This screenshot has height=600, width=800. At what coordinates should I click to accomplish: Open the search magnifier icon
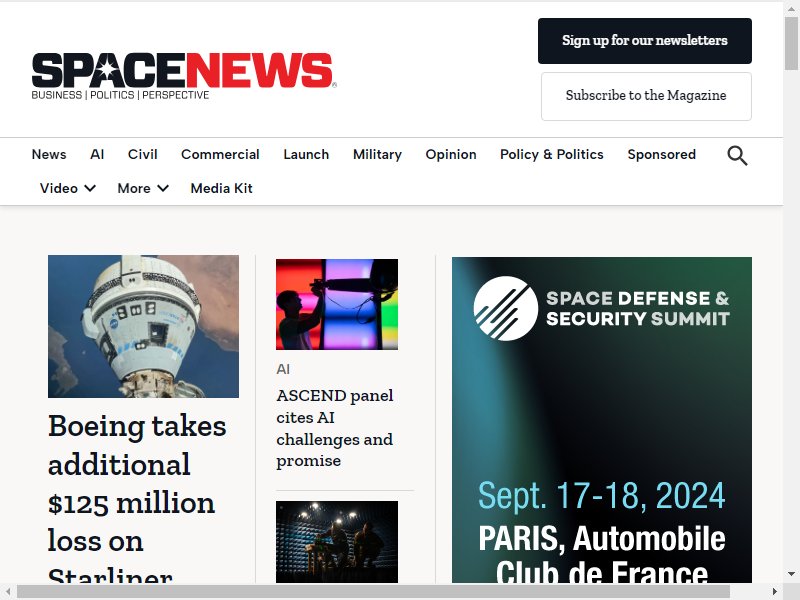pyautogui.click(x=737, y=155)
